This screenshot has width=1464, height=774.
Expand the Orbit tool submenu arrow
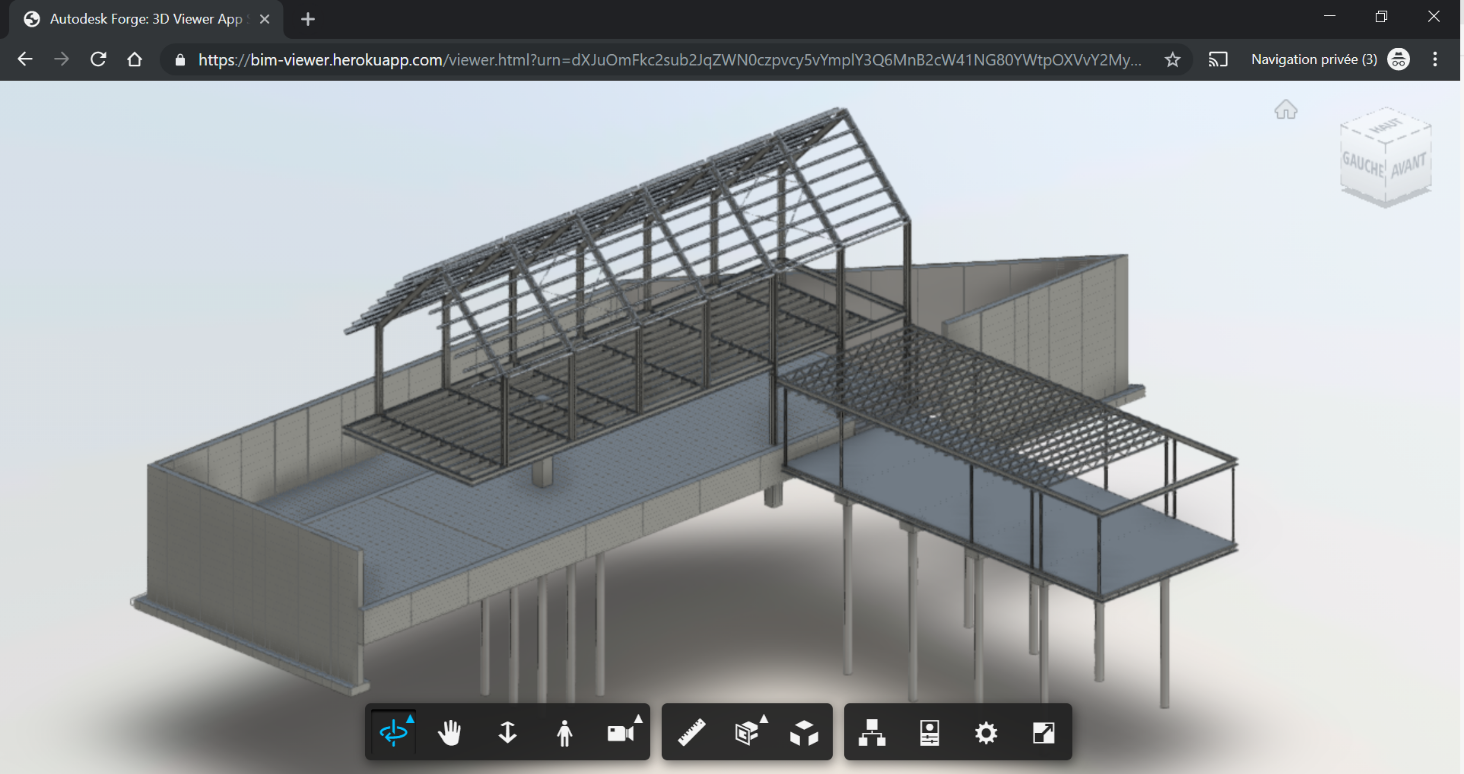coord(409,717)
